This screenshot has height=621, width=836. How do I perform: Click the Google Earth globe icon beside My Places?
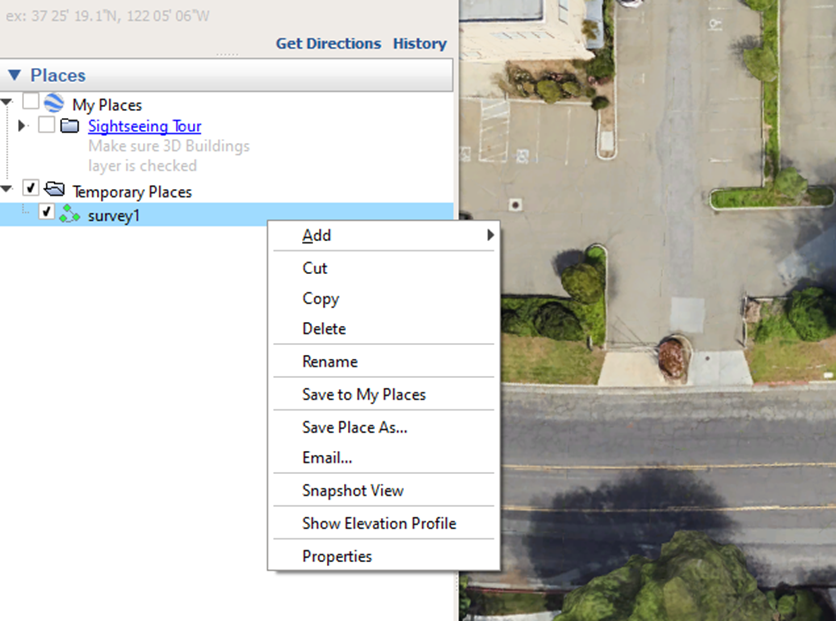pos(54,102)
